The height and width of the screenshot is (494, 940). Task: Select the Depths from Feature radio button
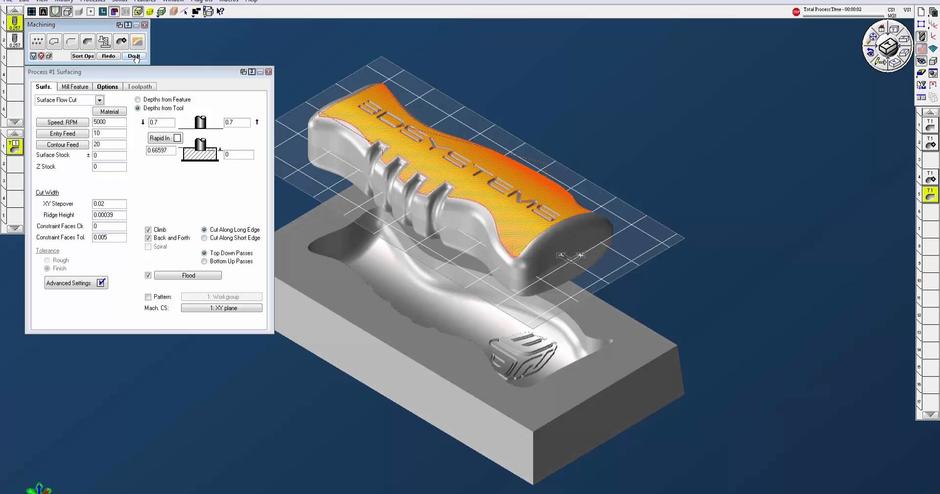[138, 100]
